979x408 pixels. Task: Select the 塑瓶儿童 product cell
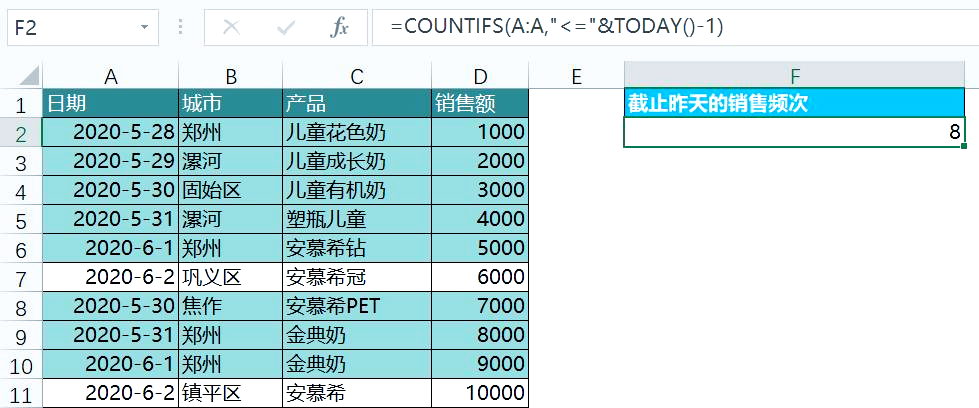pyautogui.click(x=357, y=219)
